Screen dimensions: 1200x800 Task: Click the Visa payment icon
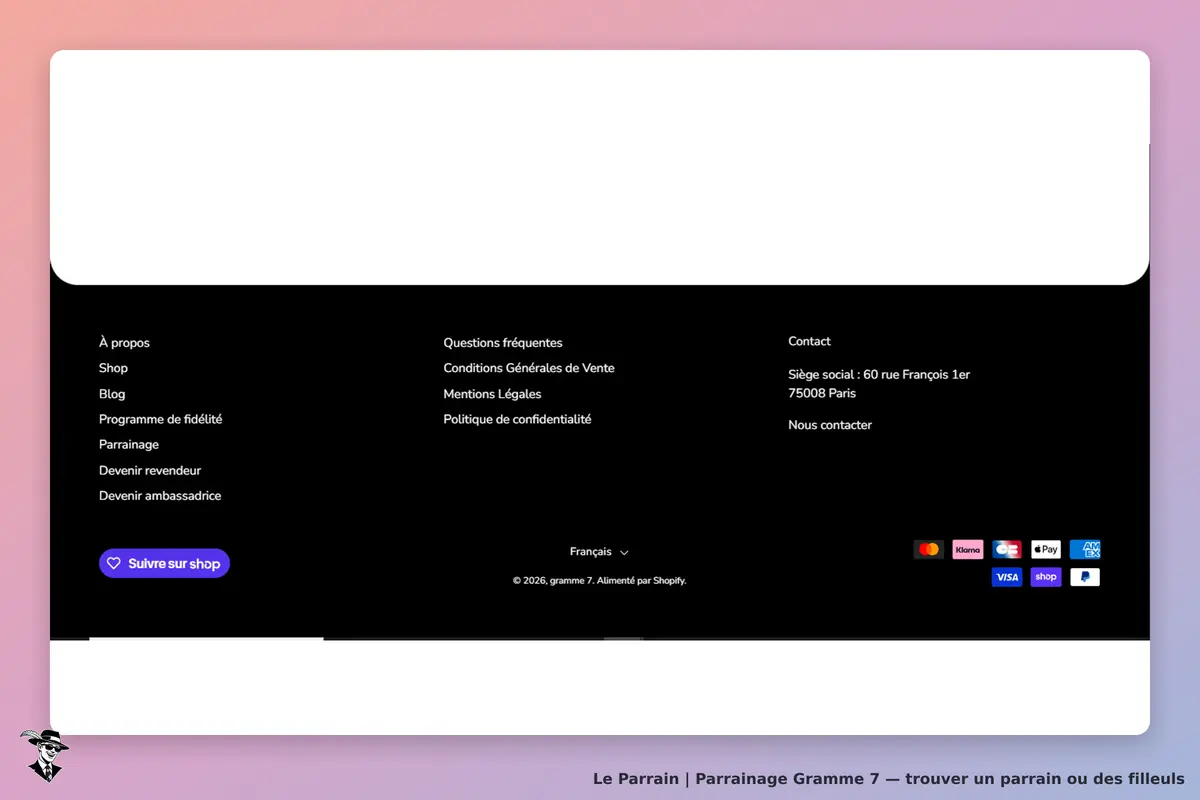(x=1007, y=577)
